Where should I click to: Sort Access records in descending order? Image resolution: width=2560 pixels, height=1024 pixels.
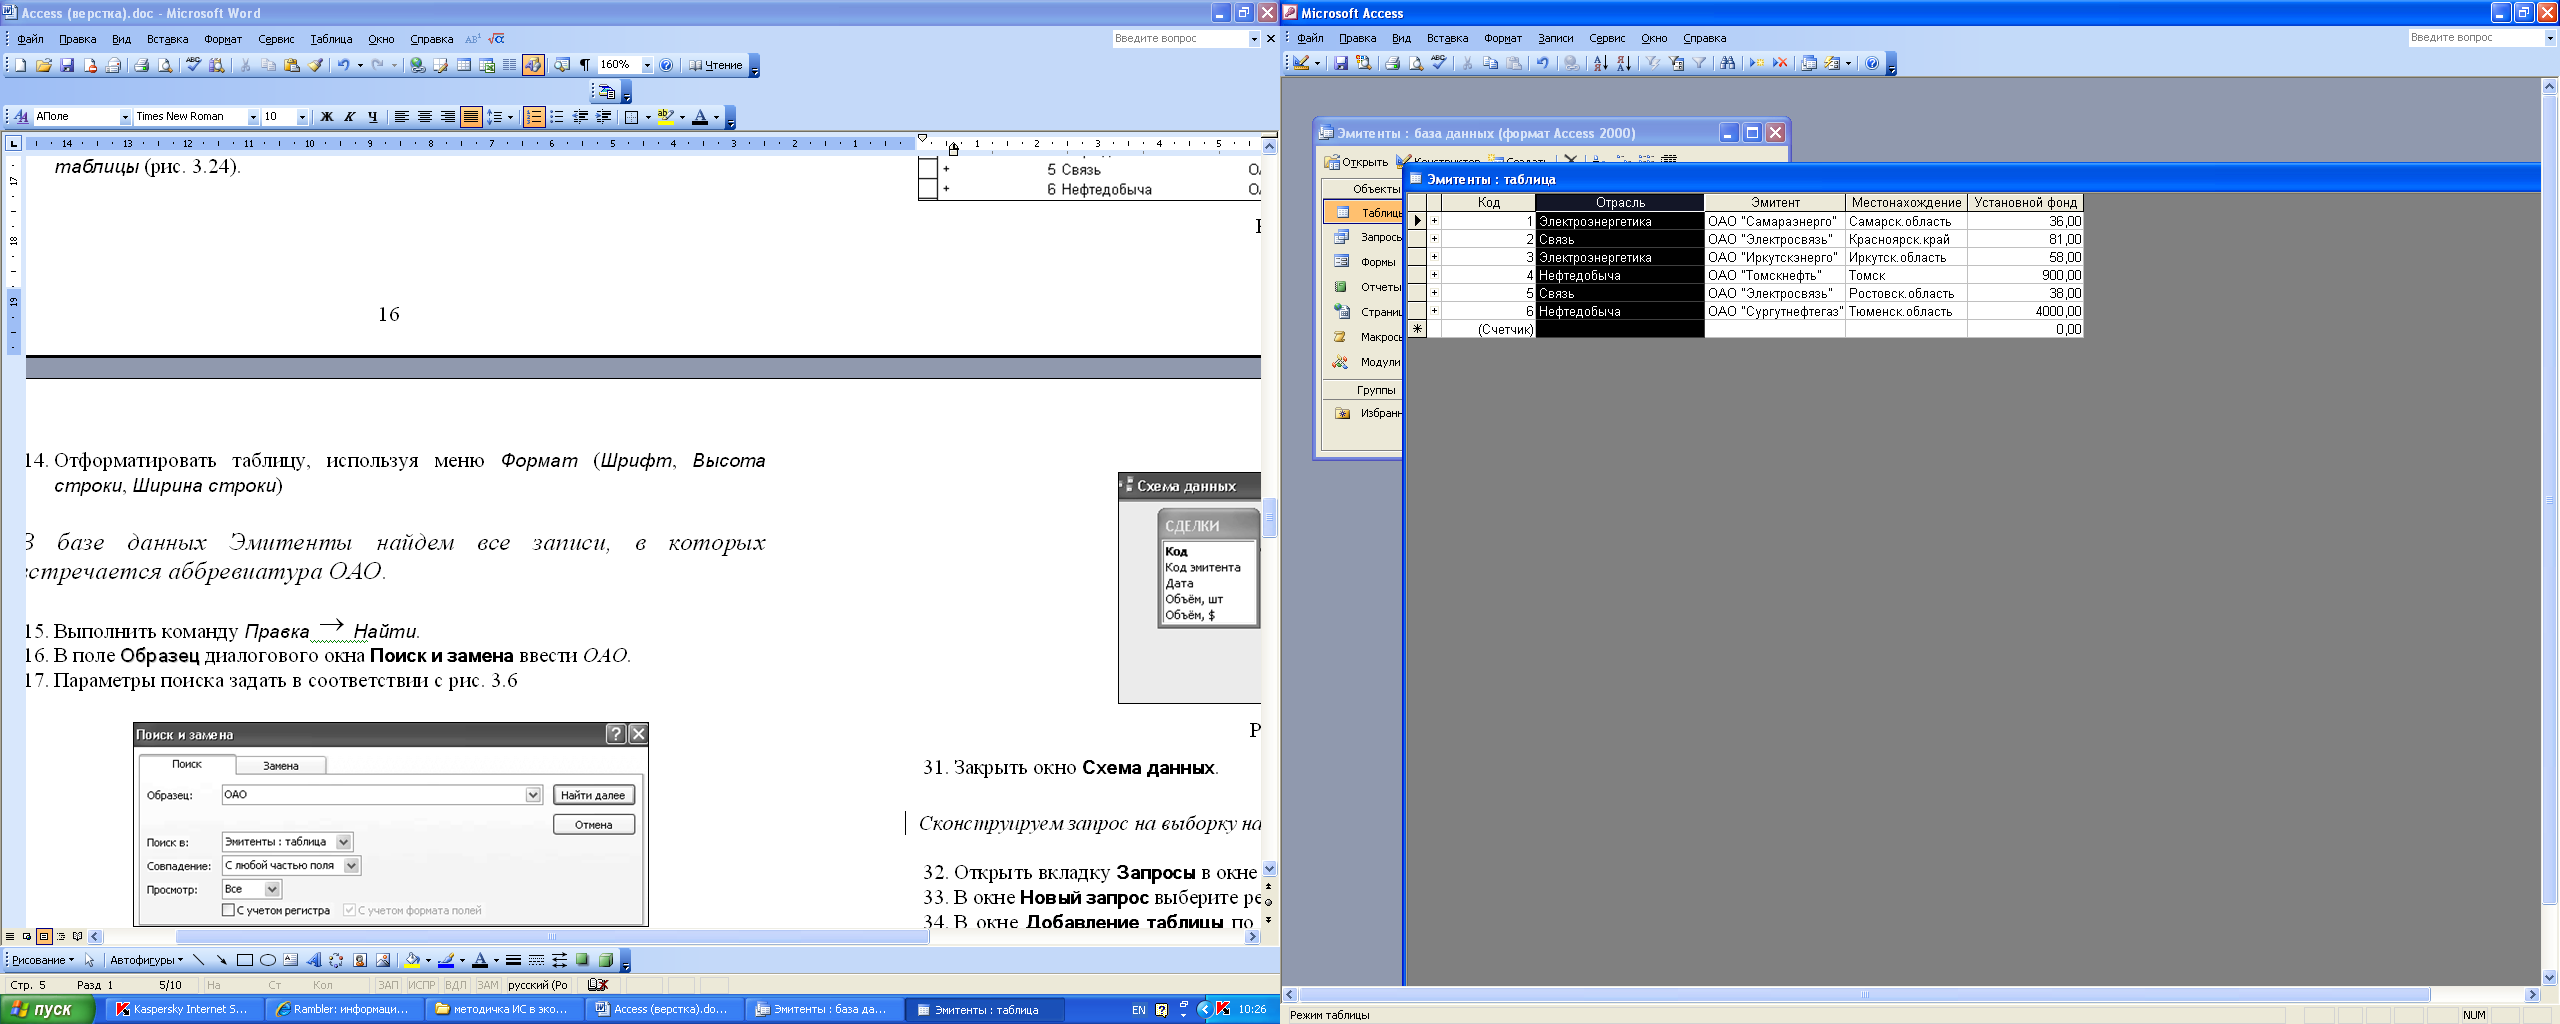pyautogui.click(x=1624, y=63)
